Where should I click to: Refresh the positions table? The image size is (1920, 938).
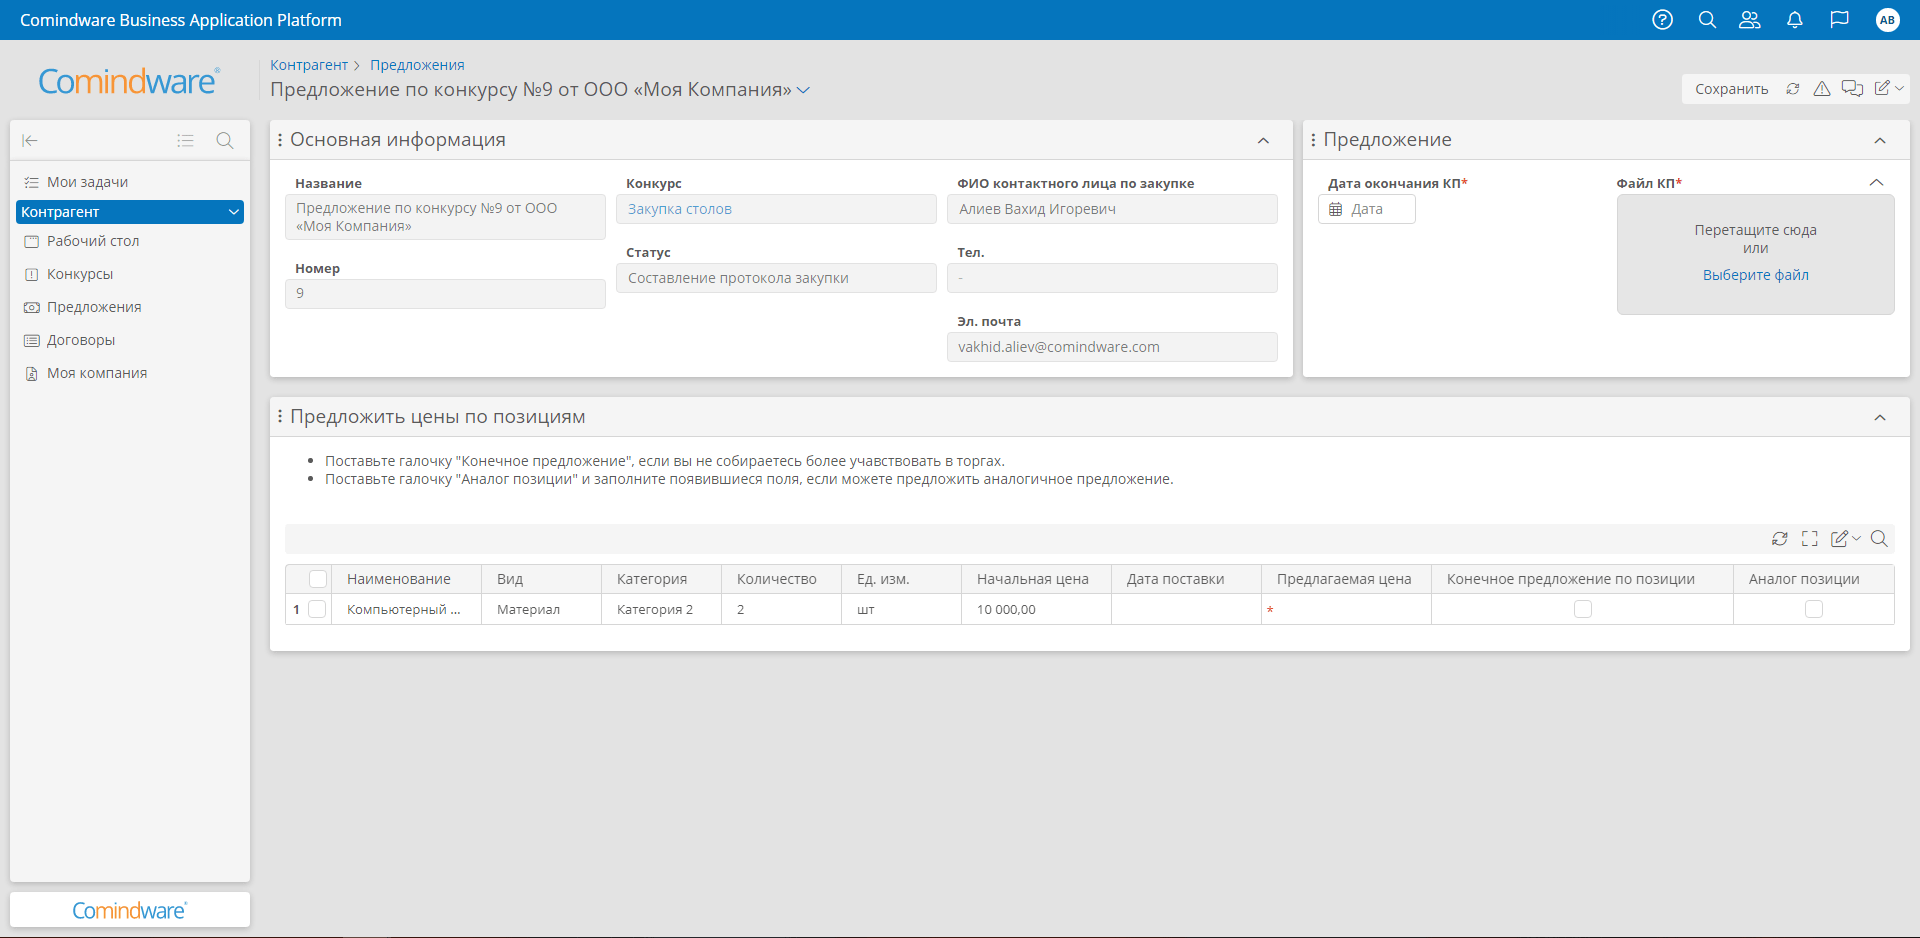pos(1780,539)
